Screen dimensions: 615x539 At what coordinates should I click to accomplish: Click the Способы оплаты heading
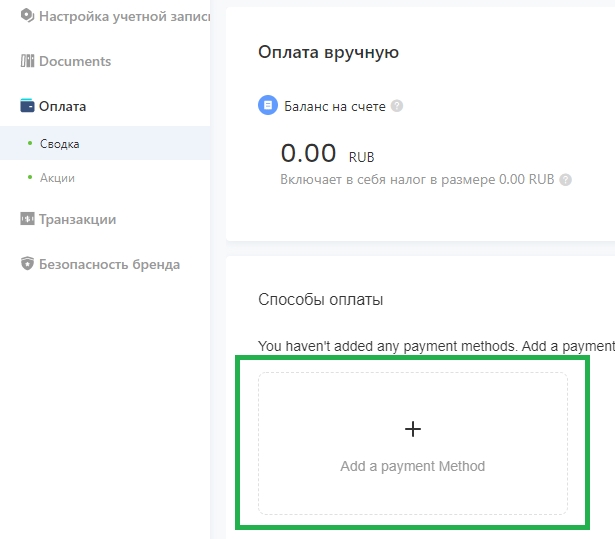point(320,300)
